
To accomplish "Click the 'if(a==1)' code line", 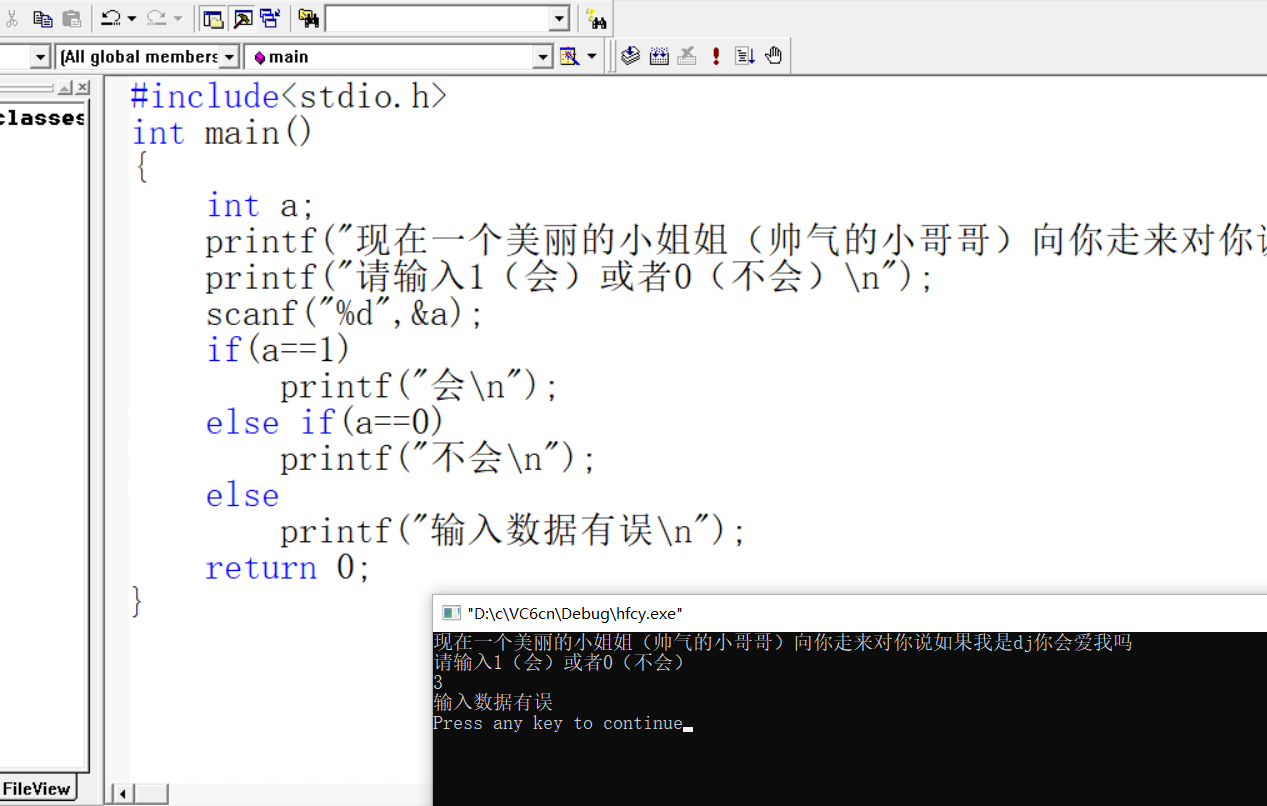I will pyautogui.click(x=278, y=350).
